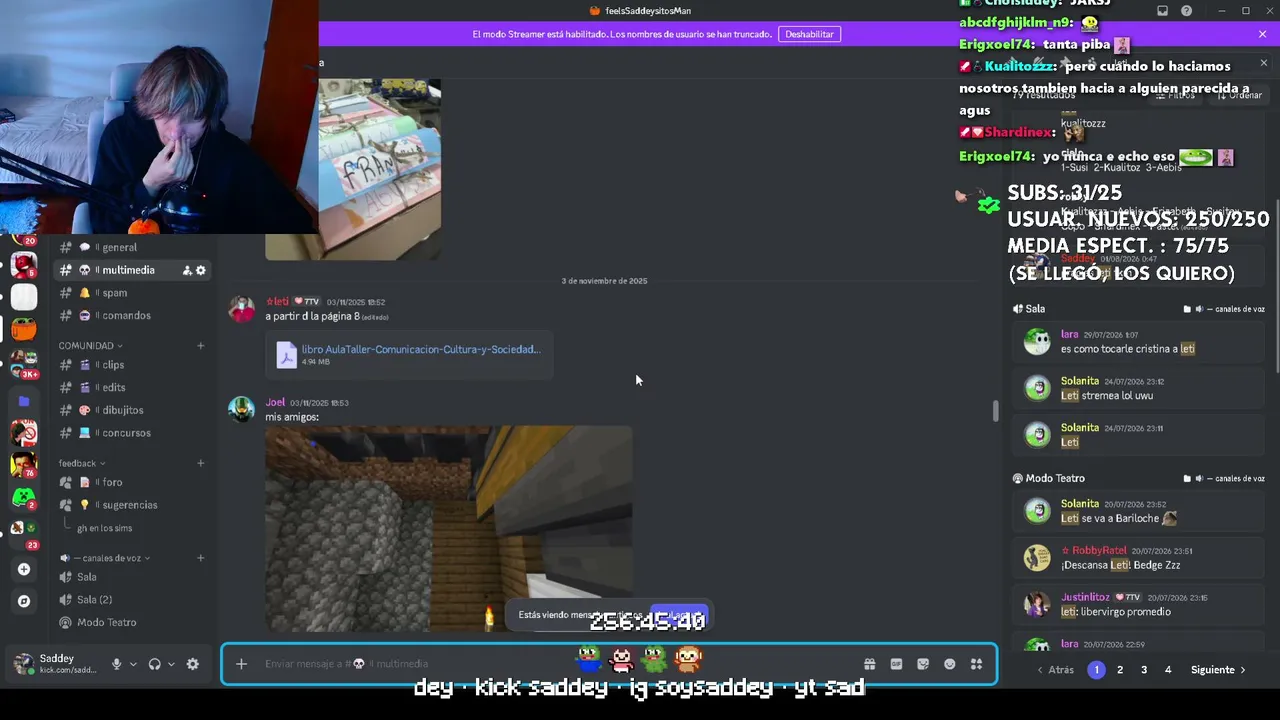Viewport: 1280px width, 720px height.
Task: Click Deshabilitar to disable Streamer mode
Action: [809, 34]
